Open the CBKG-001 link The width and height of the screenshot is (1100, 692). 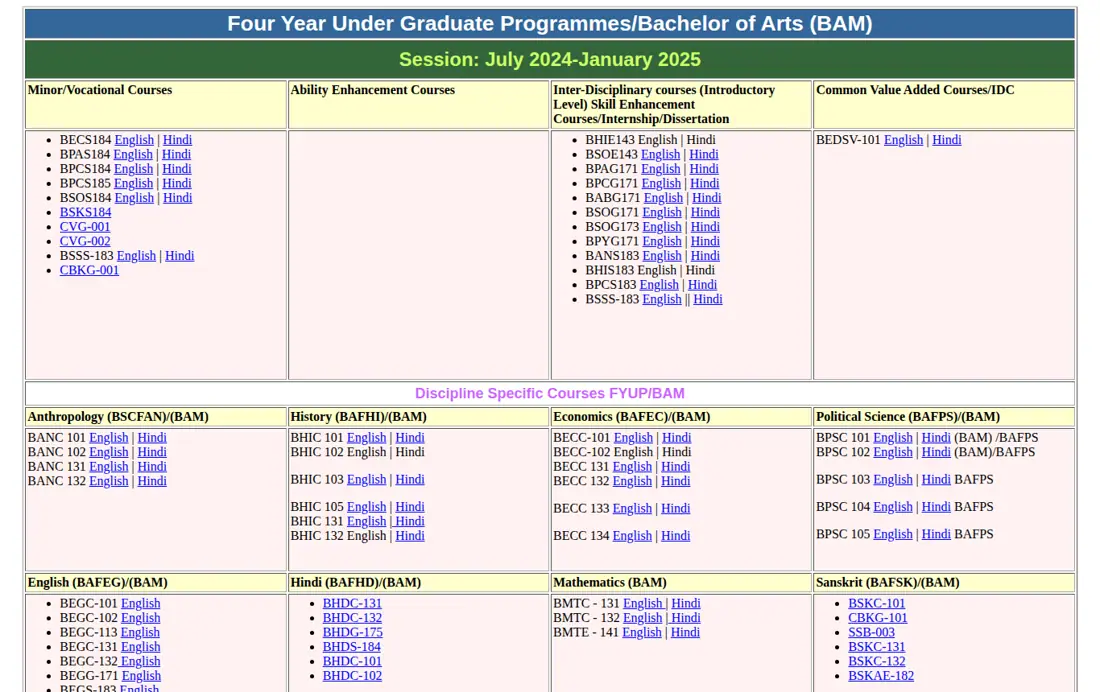(x=89, y=270)
